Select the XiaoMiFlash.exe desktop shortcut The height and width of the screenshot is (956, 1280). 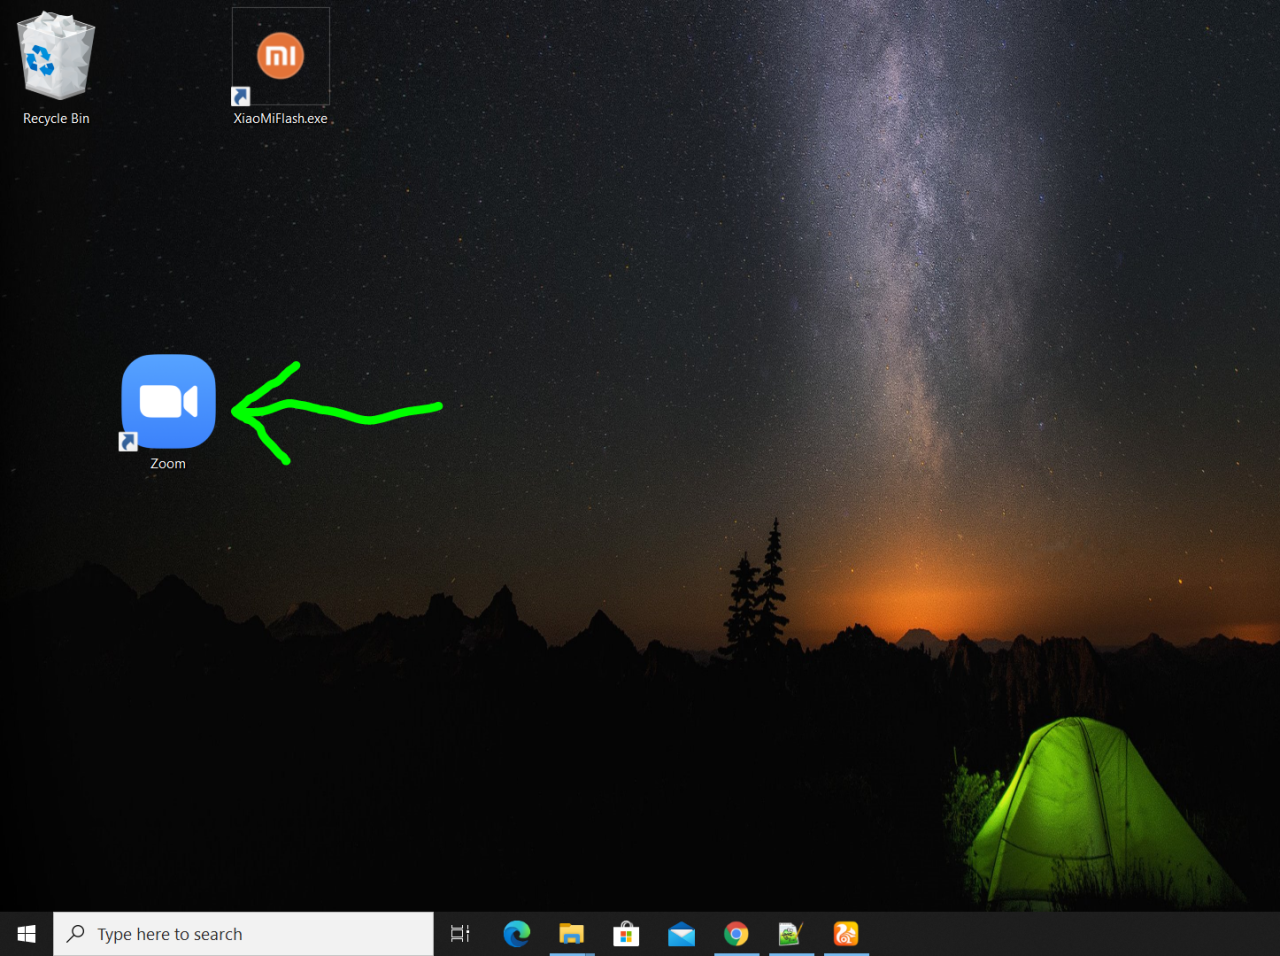[x=280, y=57]
